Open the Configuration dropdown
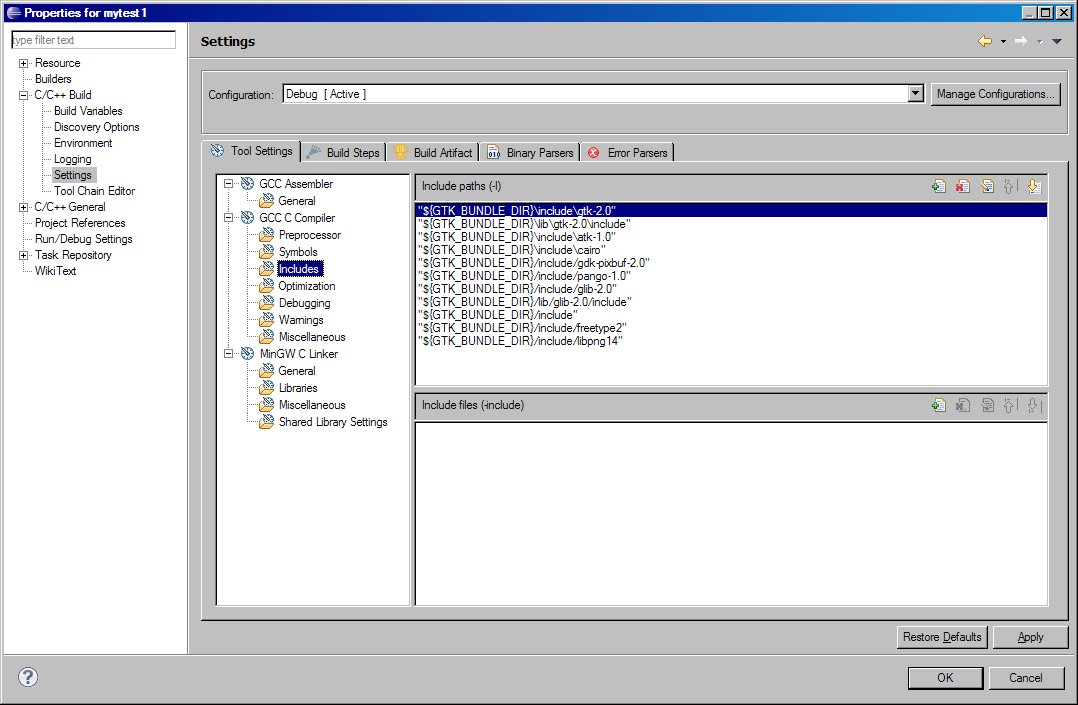Image resolution: width=1078 pixels, height=705 pixels. (x=914, y=93)
